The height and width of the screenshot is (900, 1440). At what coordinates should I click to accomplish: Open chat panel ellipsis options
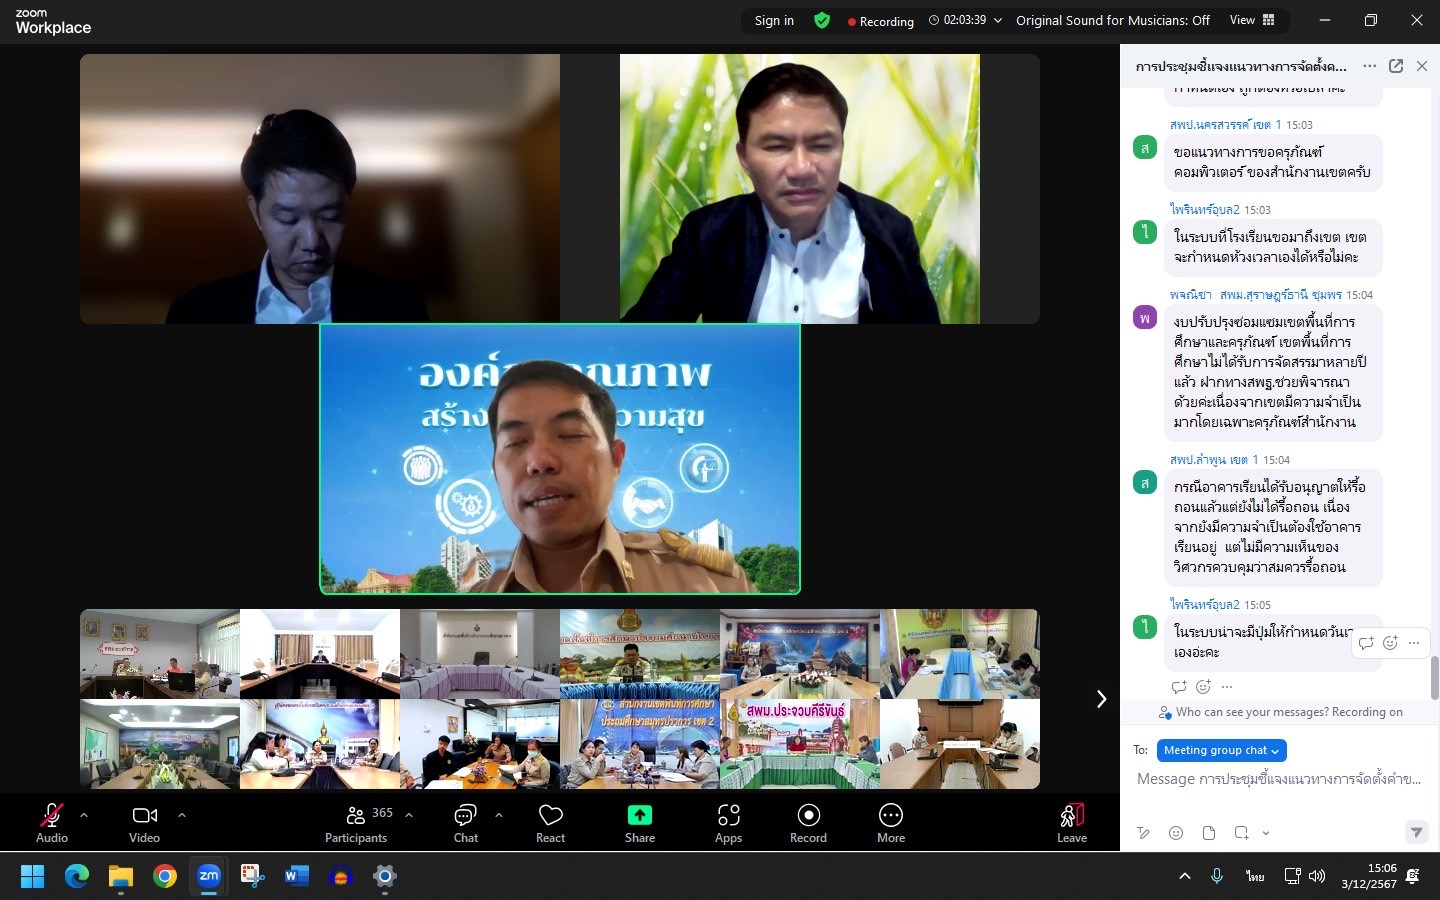[1370, 66]
